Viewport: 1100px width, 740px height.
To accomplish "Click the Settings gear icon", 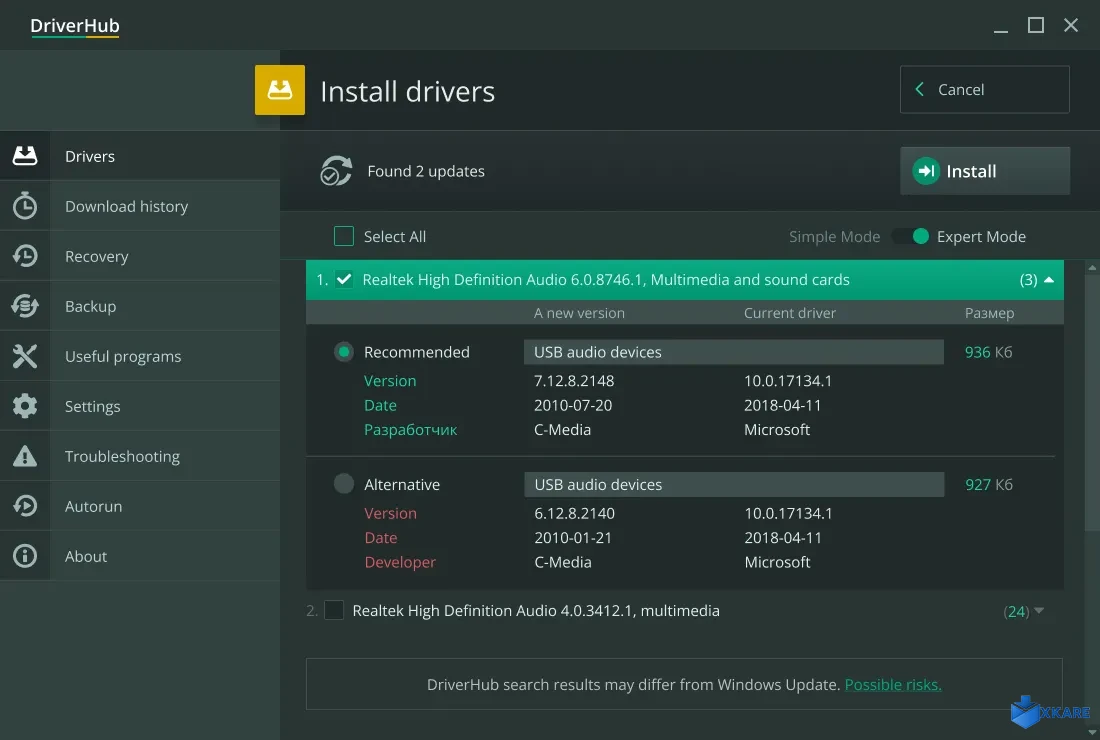I will click(25, 406).
